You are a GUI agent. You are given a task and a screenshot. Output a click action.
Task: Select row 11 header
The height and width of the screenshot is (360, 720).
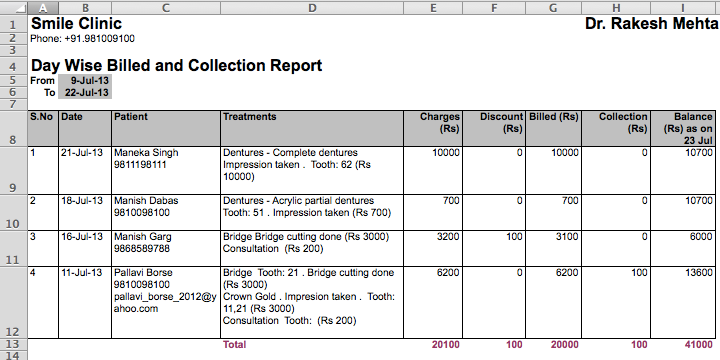tap(14, 248)
